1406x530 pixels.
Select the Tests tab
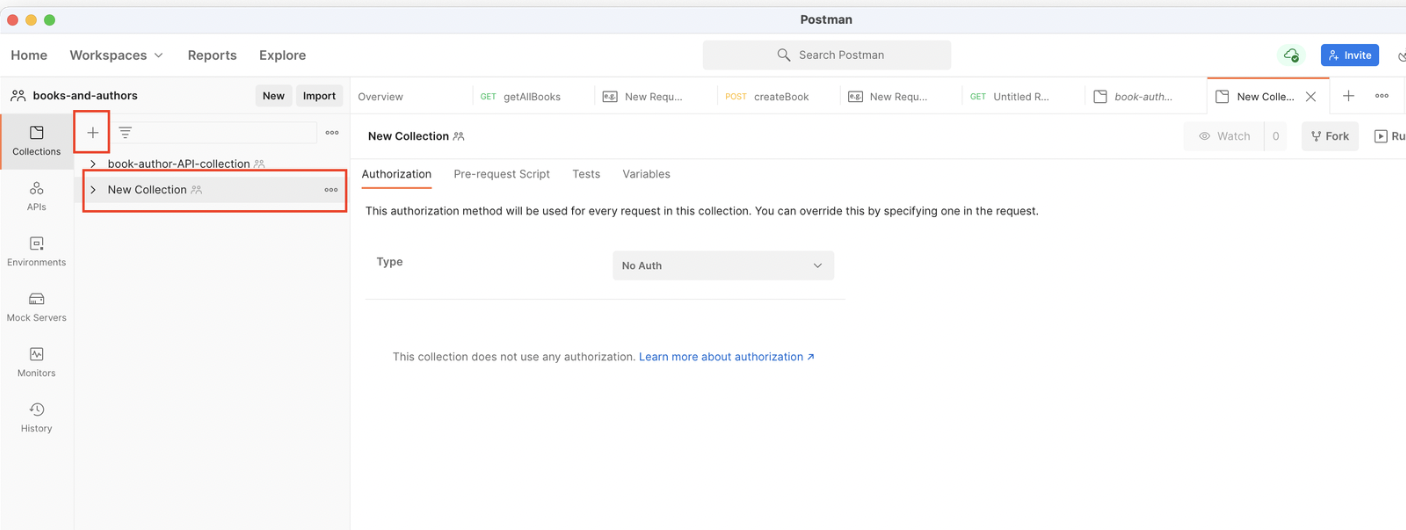coord(586,174)
